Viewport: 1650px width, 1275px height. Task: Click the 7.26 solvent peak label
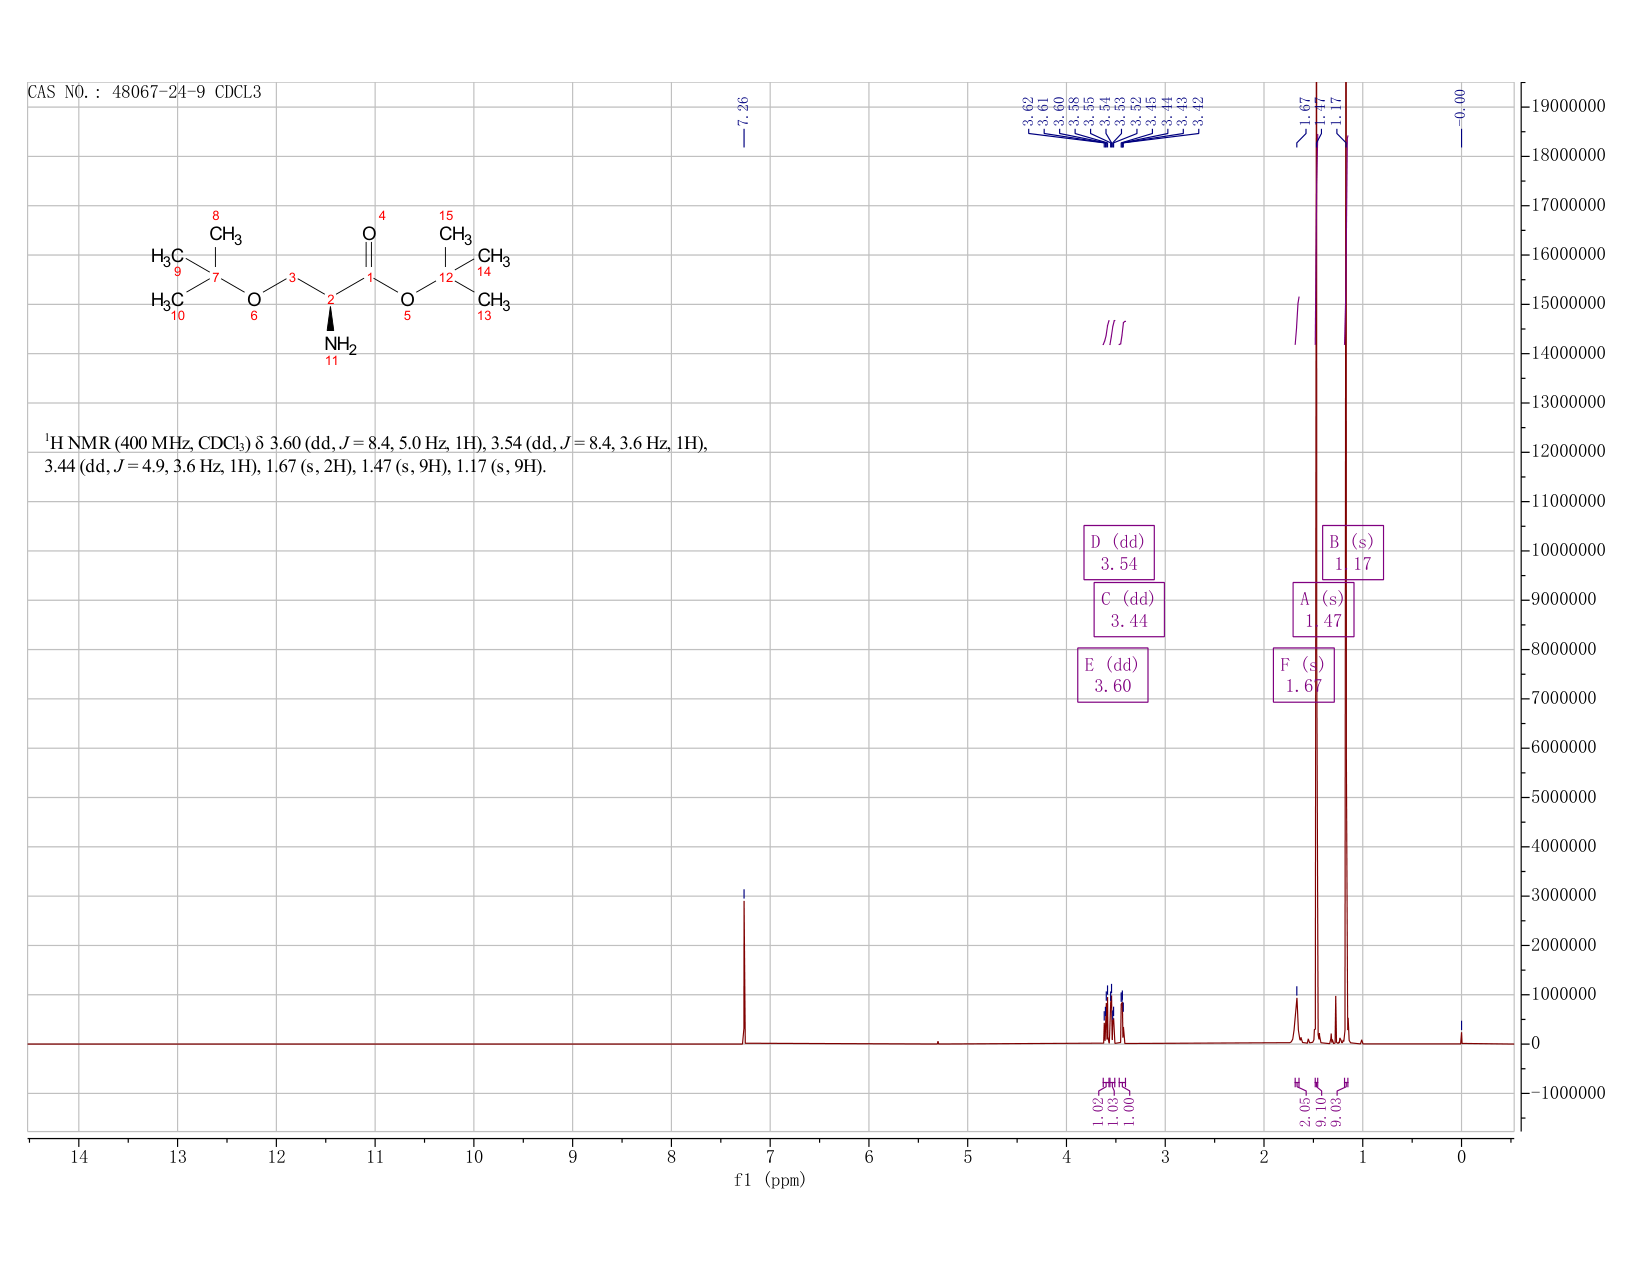[743, 110]
